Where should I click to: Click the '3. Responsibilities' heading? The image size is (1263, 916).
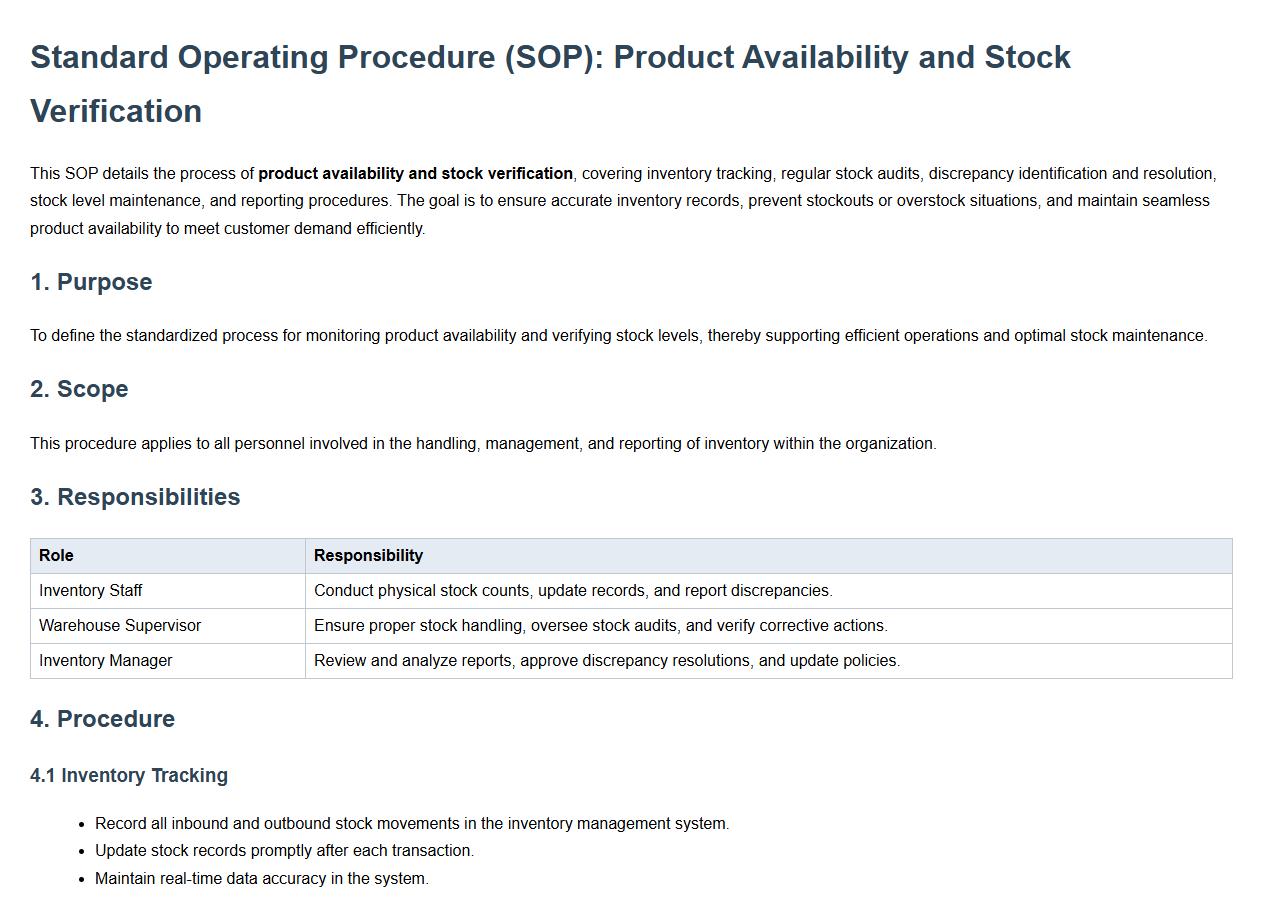click(135, 497)
